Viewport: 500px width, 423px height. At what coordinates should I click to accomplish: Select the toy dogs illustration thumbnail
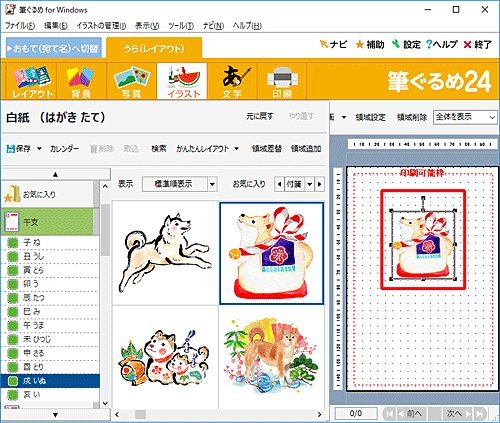click(166, 357)
